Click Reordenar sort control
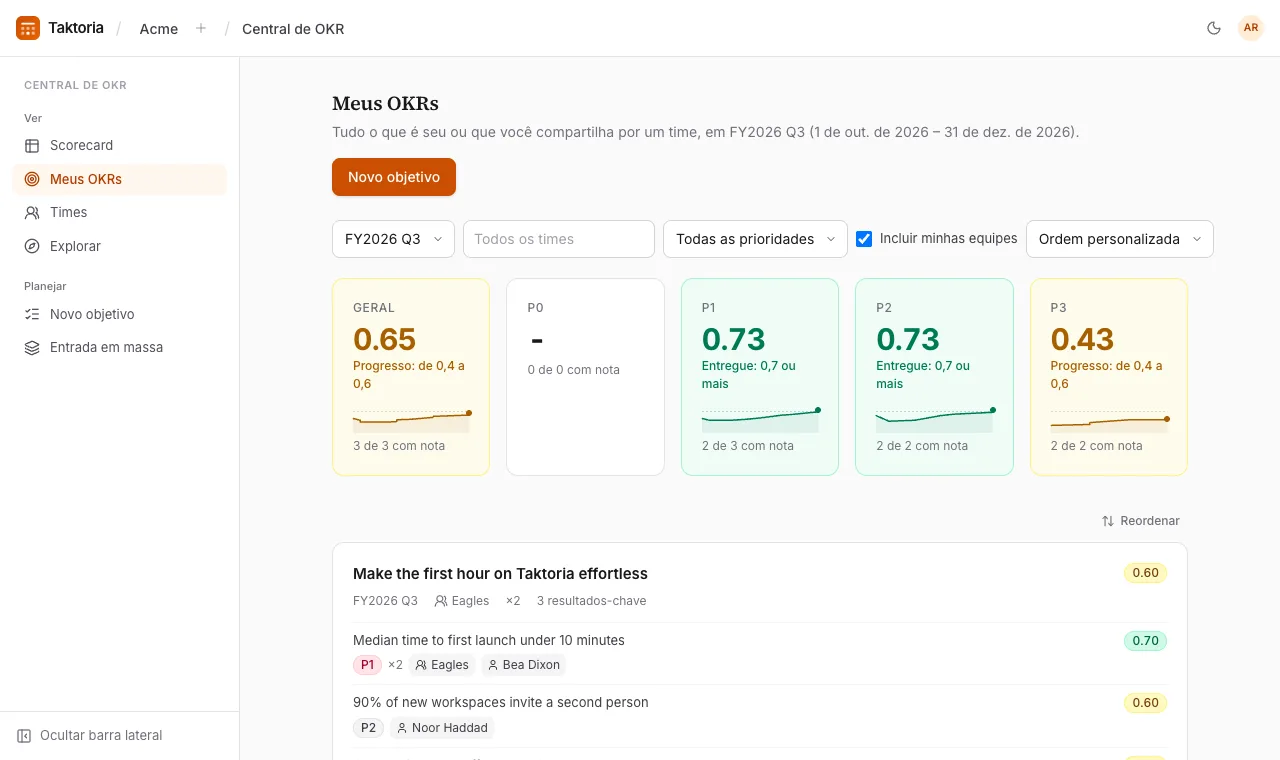The width and height of the screenshot is (1280, 760). (1141, 521)
